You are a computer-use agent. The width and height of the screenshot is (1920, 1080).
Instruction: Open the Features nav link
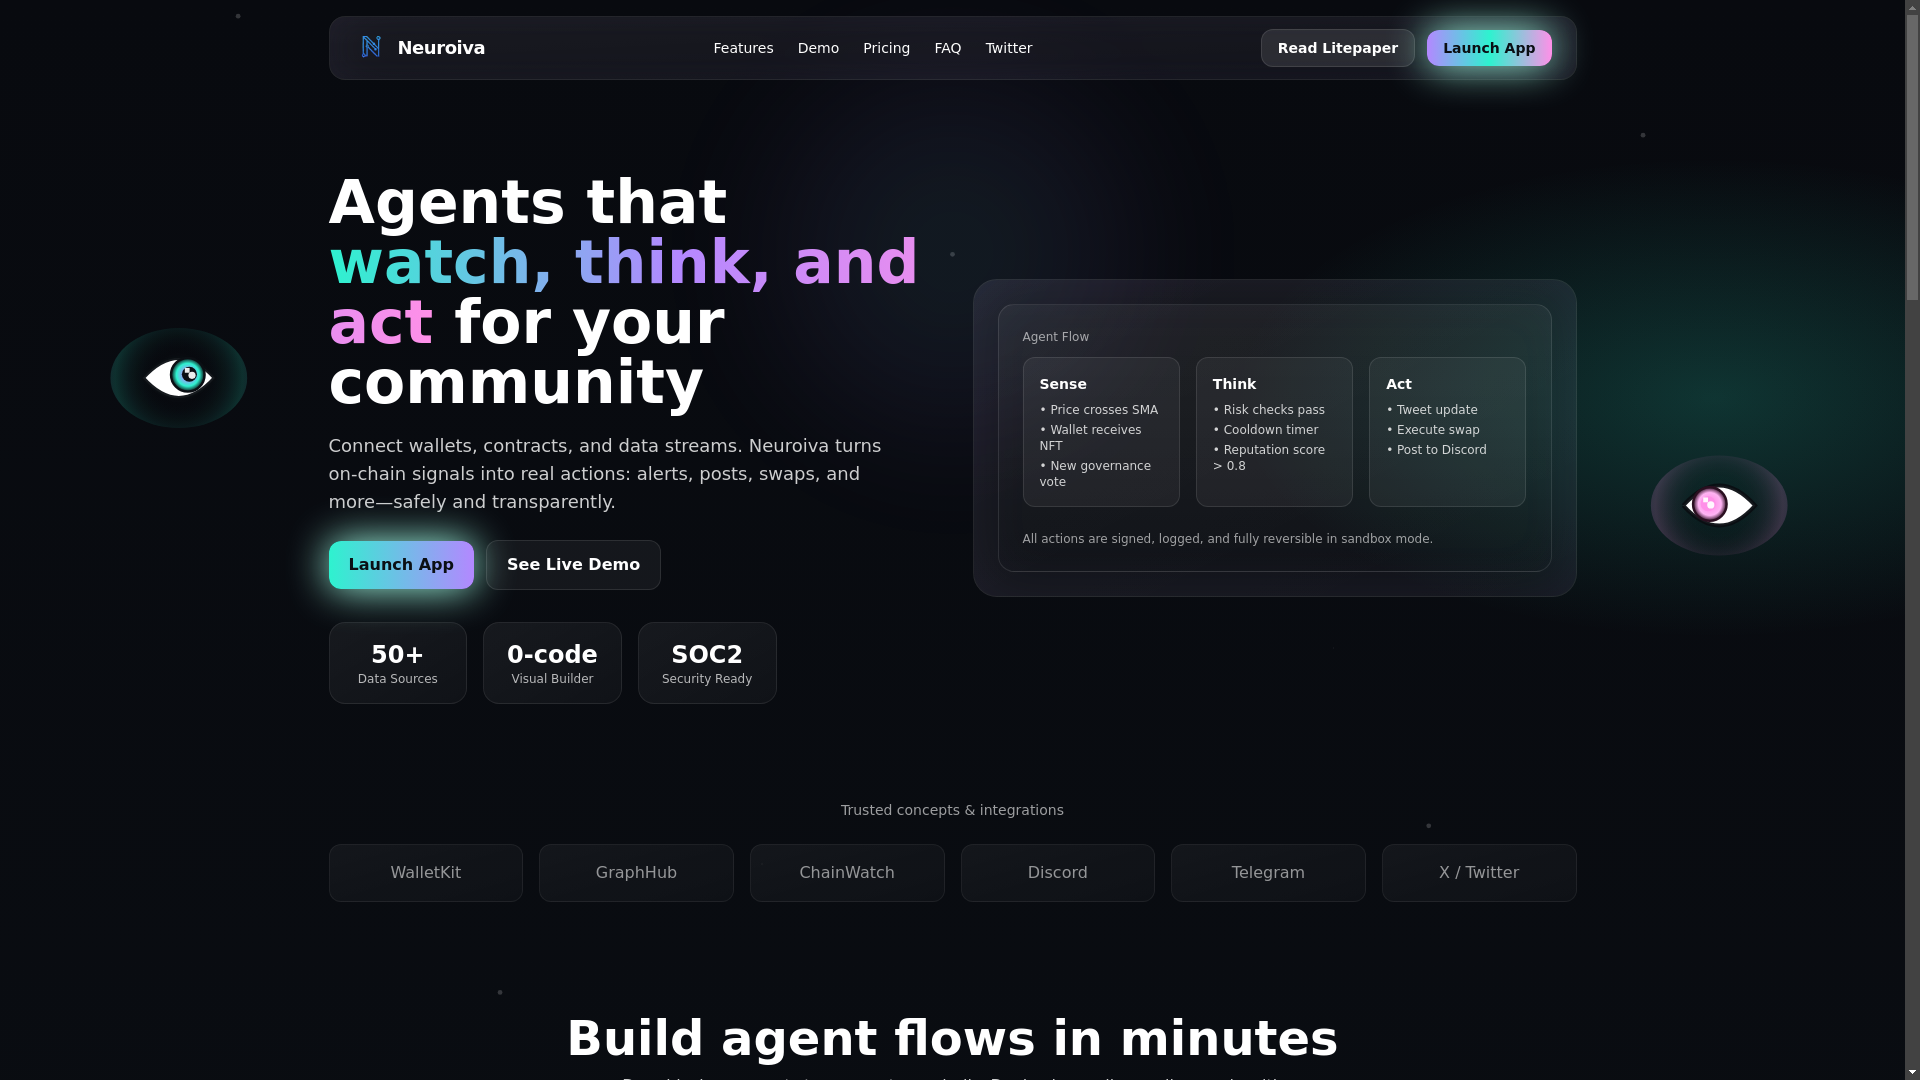743,48
